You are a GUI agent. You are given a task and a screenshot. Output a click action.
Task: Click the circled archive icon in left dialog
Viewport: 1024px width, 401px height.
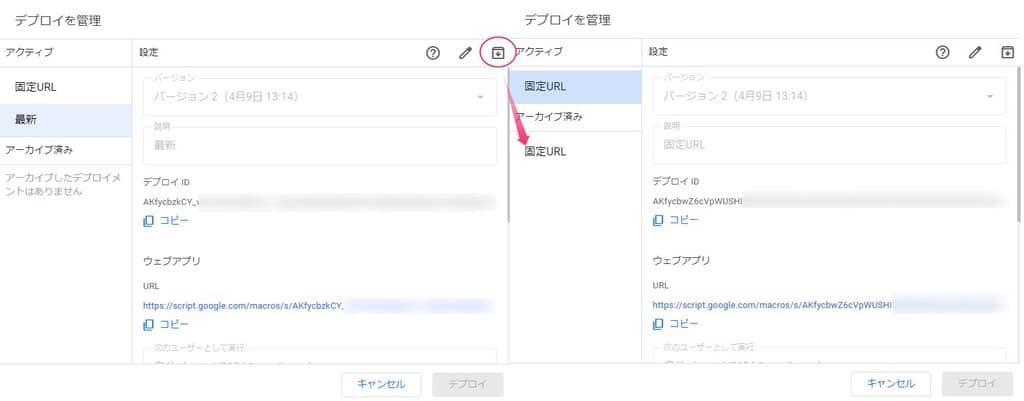click(x=498, y=53)
